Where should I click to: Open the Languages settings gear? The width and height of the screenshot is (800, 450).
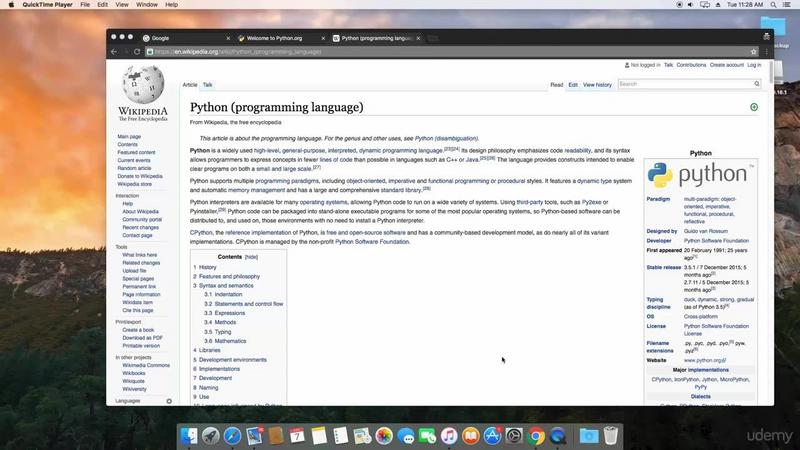coord(169,401)
